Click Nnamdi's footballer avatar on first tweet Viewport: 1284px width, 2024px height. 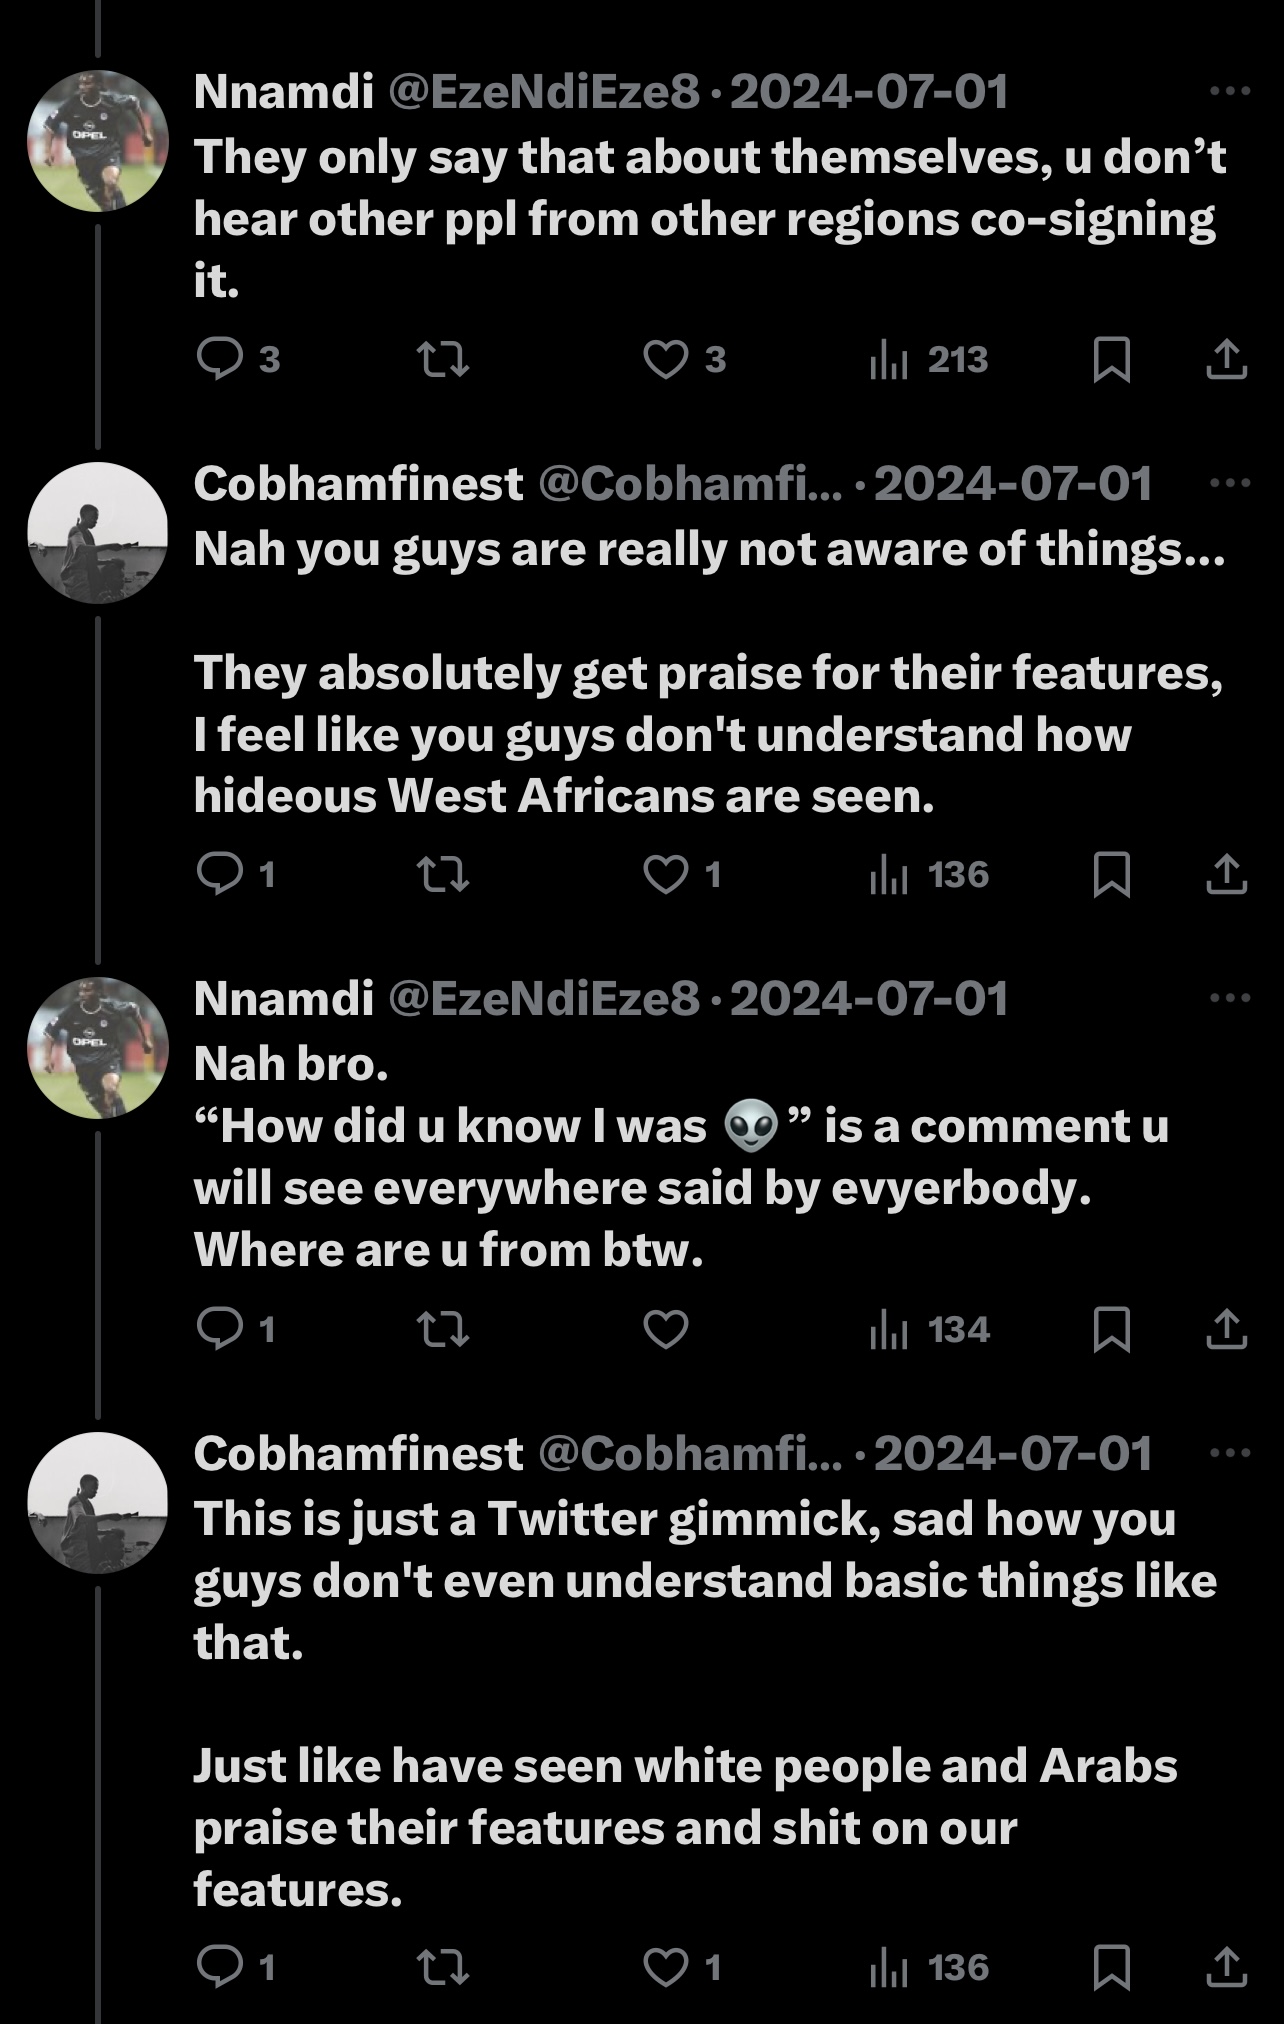97,141
